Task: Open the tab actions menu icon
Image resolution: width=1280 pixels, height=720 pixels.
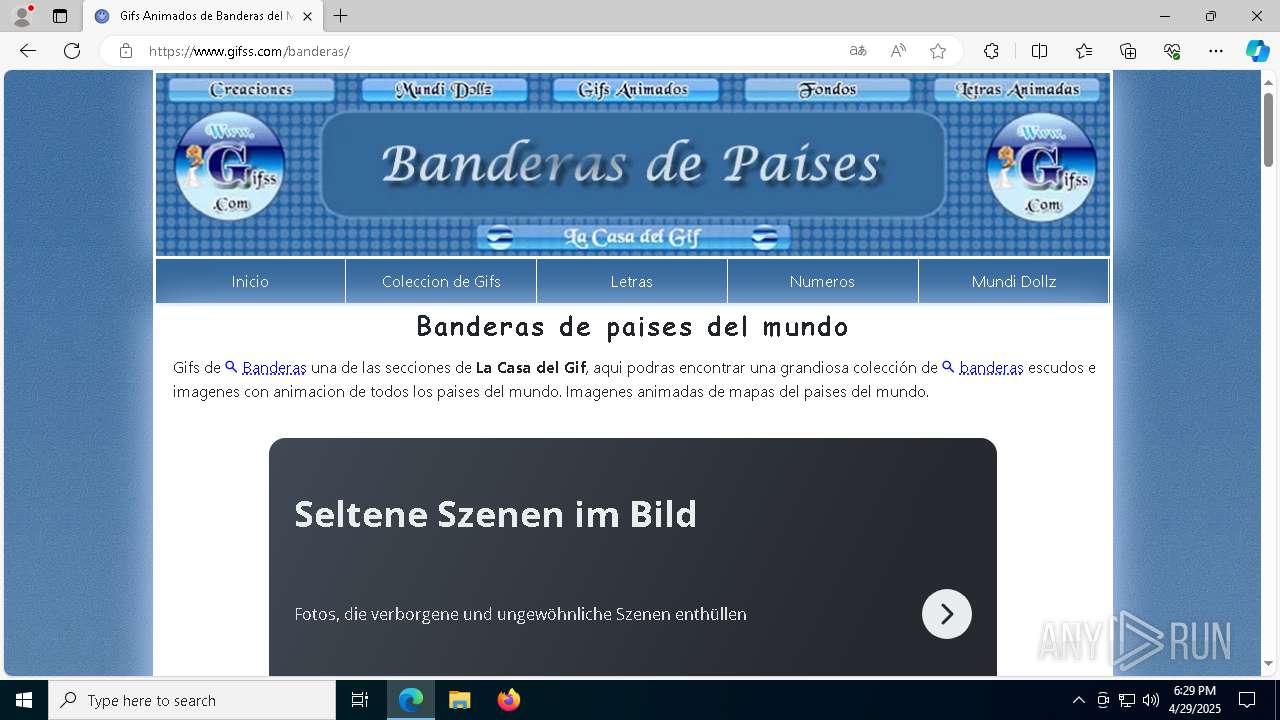Action: click(60, 16)
